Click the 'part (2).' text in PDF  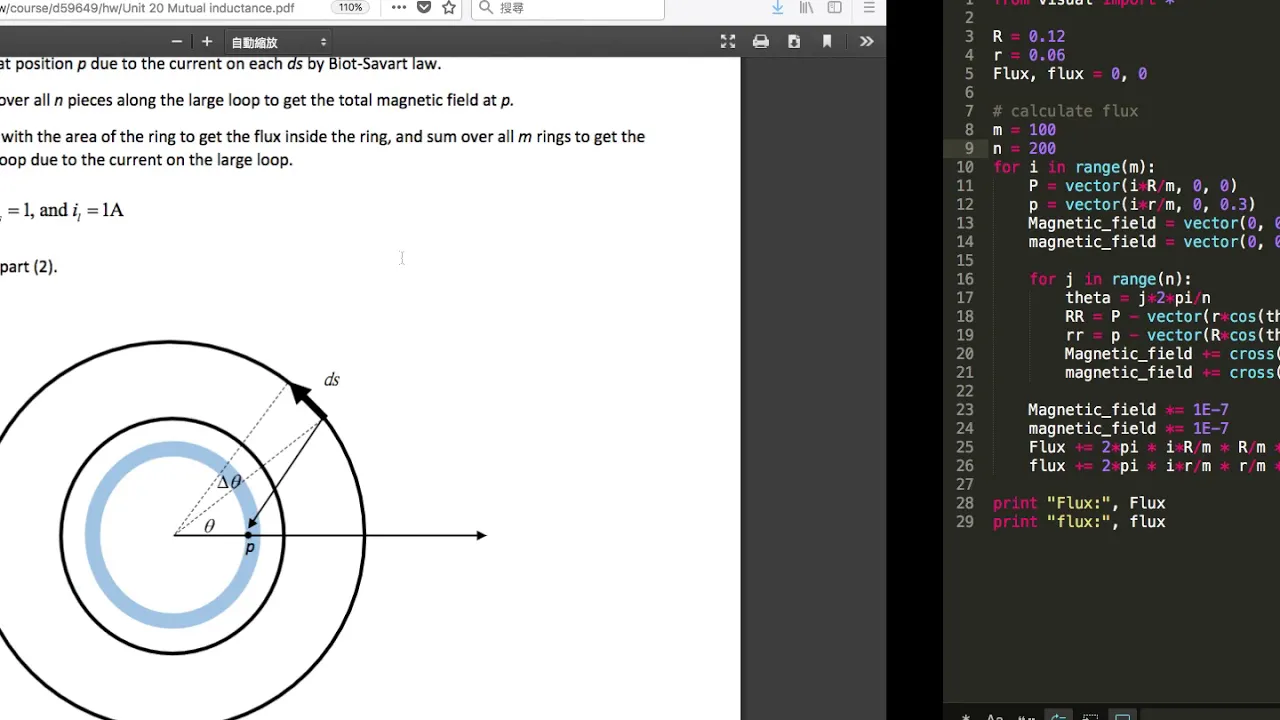pyautogui.click(x=29, y=267)
